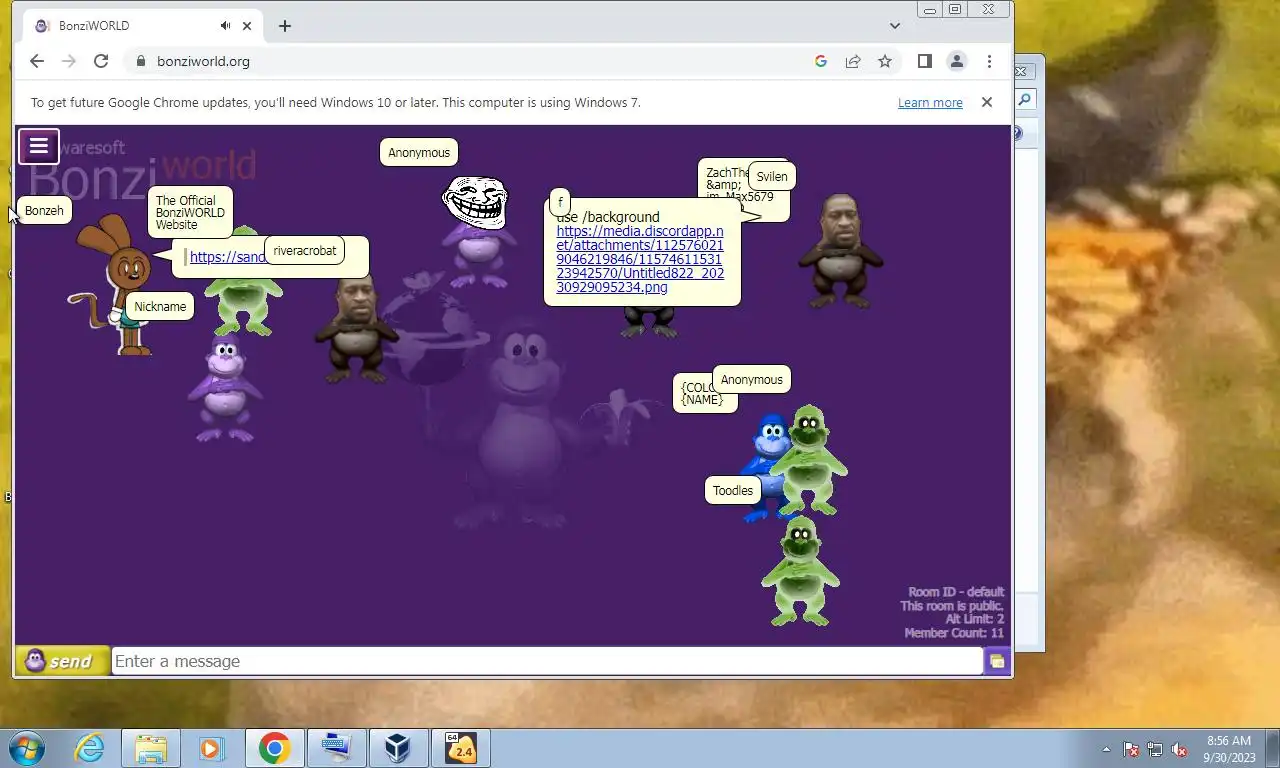Open the media.discordapp.net background link
1280x768 pixels.
click(640, 259)
